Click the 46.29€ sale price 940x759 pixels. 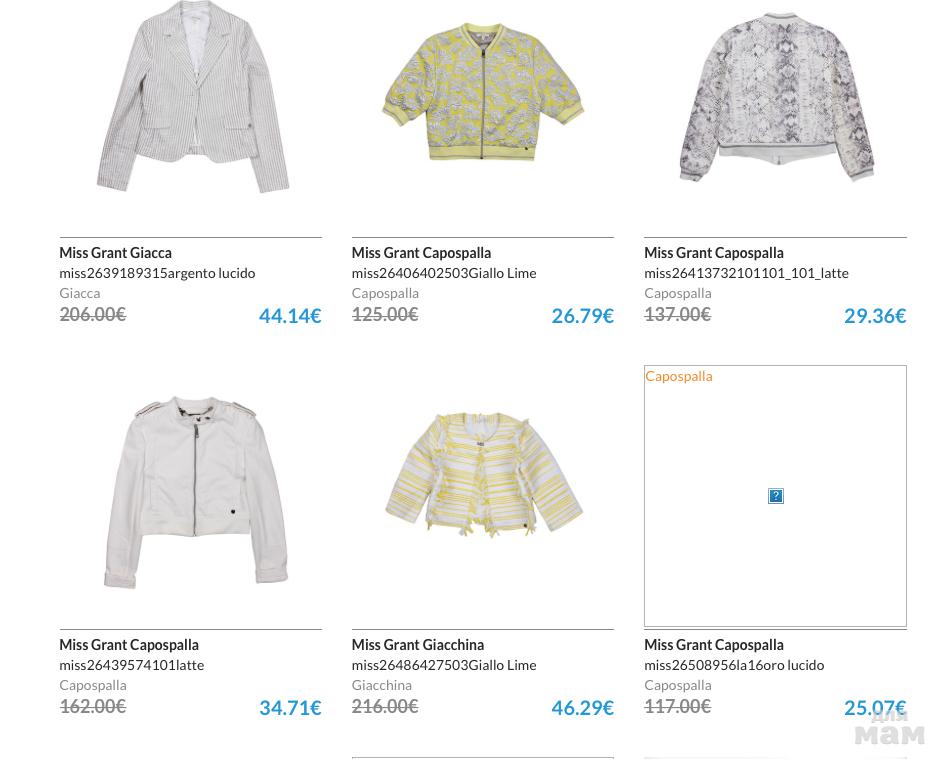582,707
